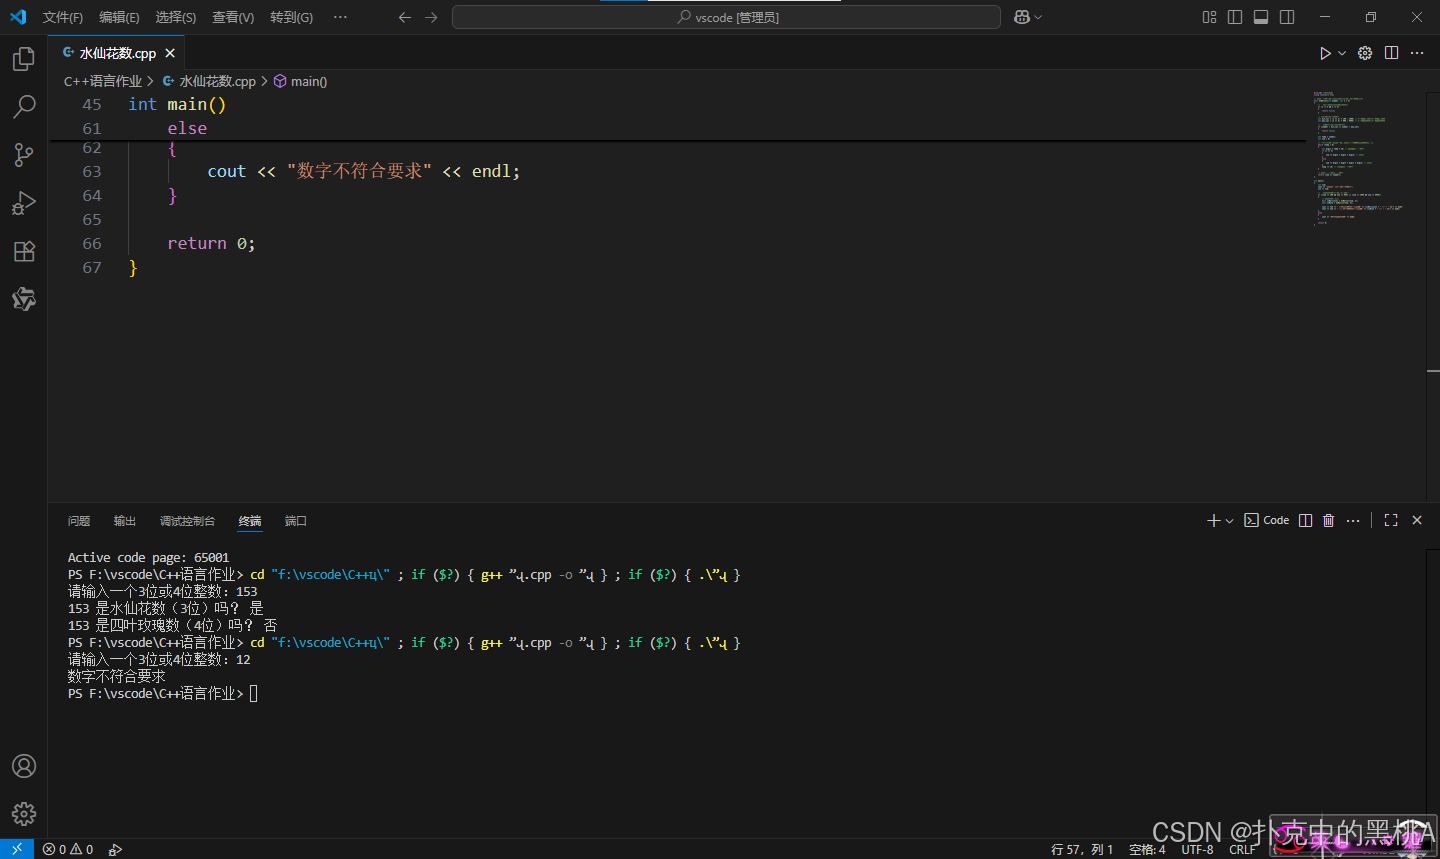Image resolution: width=1440 pixels, height=859 pixels.
Task: Select the Code terminal instance label
Action: pyautogui.click(x=1266, y=520)
